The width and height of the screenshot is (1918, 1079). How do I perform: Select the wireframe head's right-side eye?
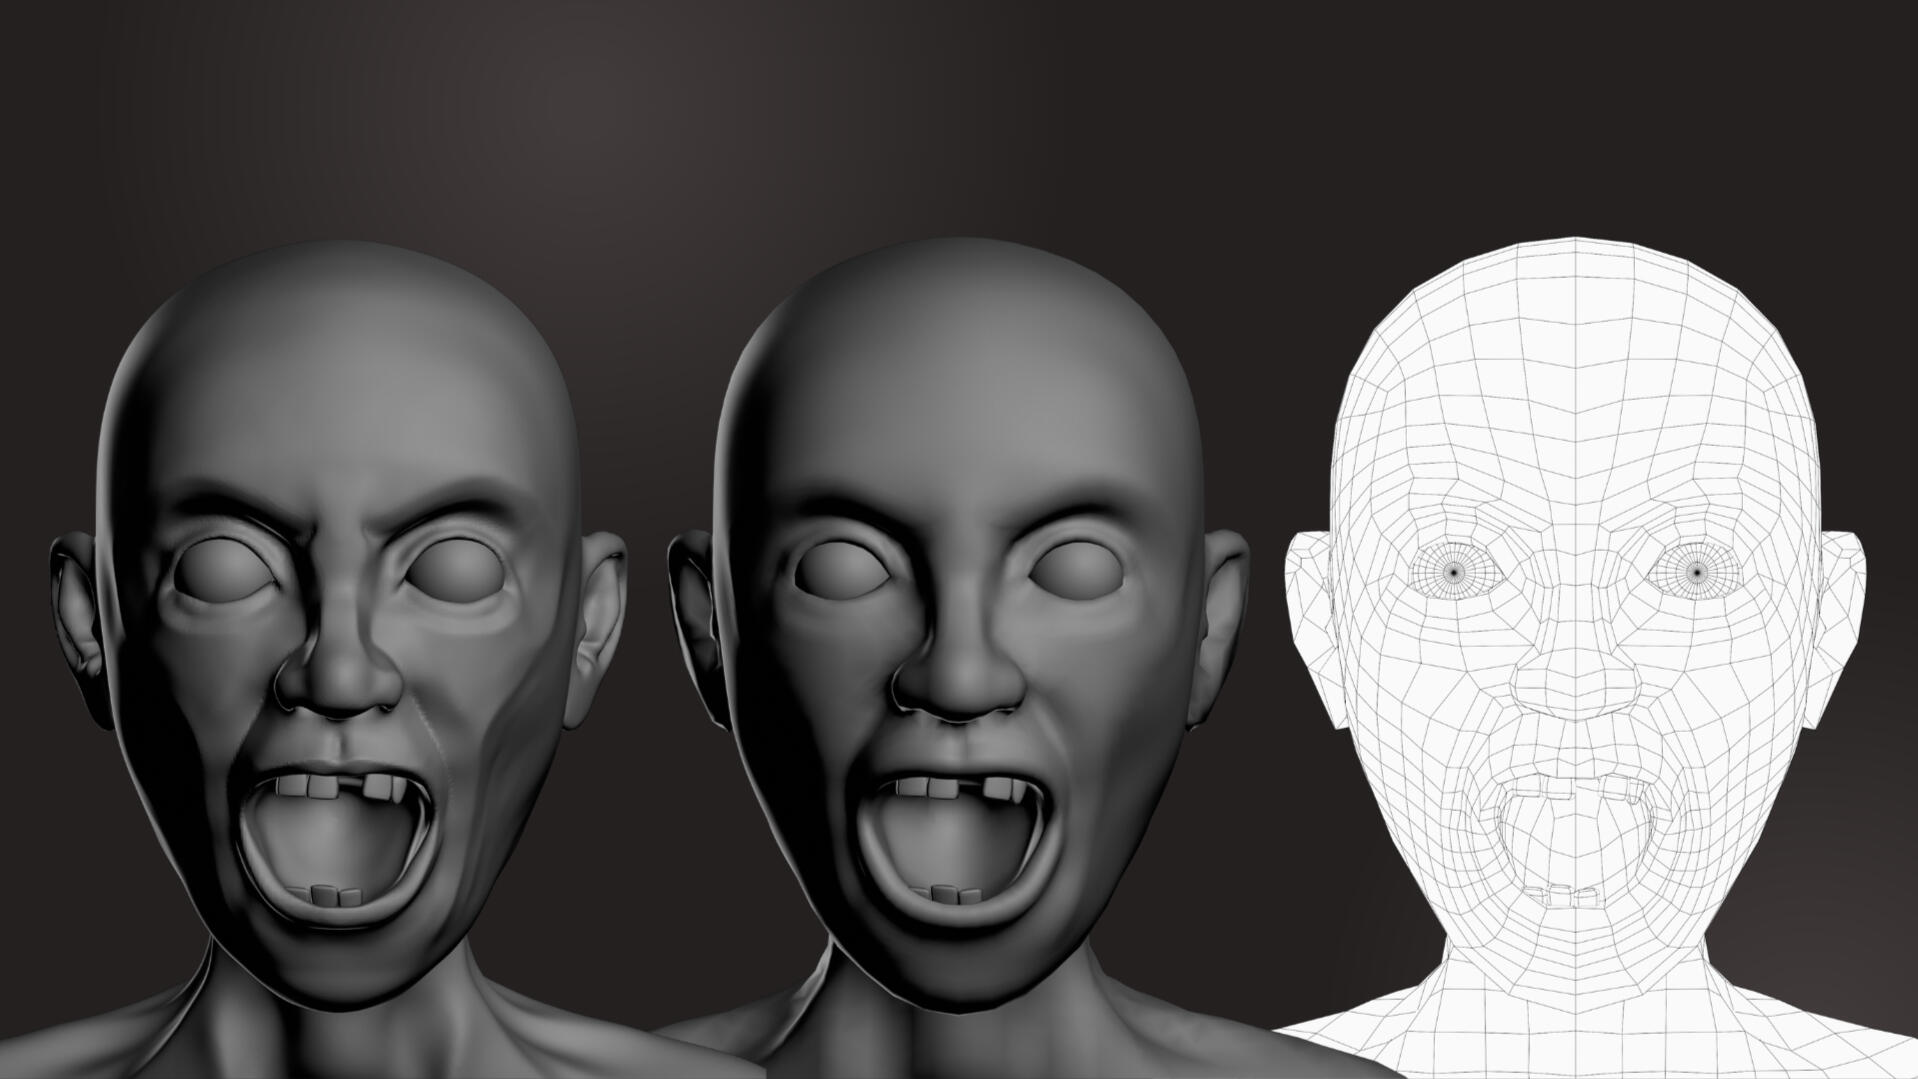tap(1695, 572)
